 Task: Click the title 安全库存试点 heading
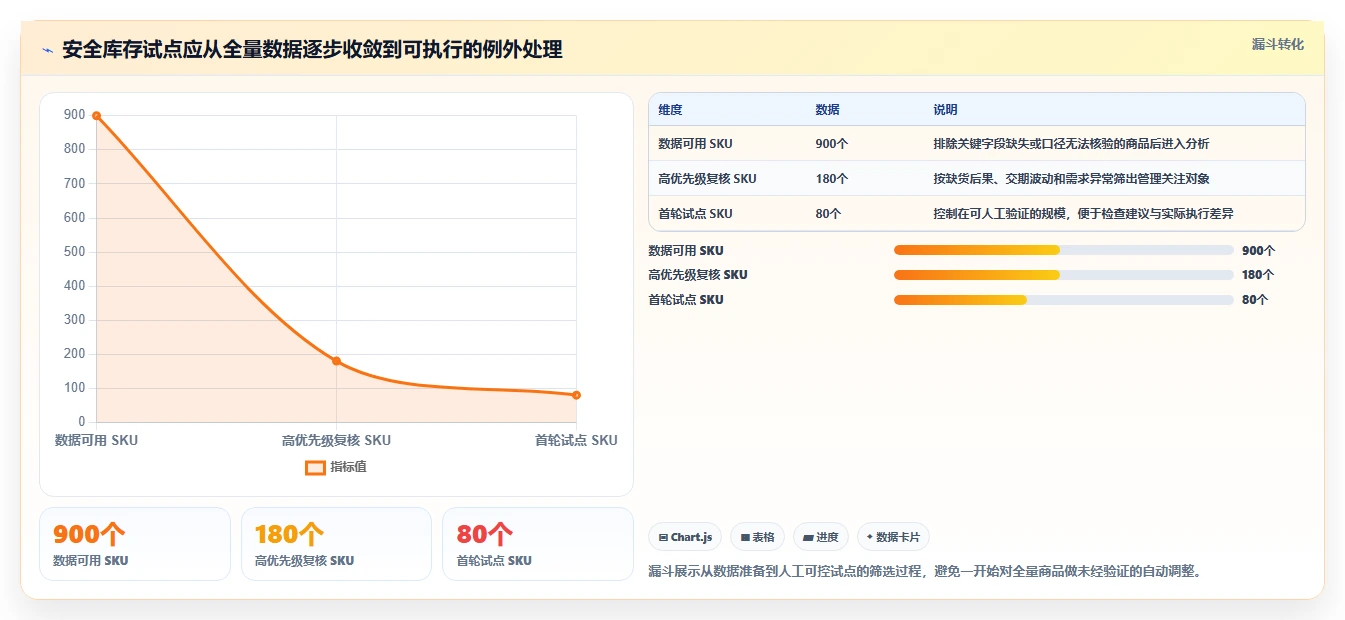[x=312, y=50]
